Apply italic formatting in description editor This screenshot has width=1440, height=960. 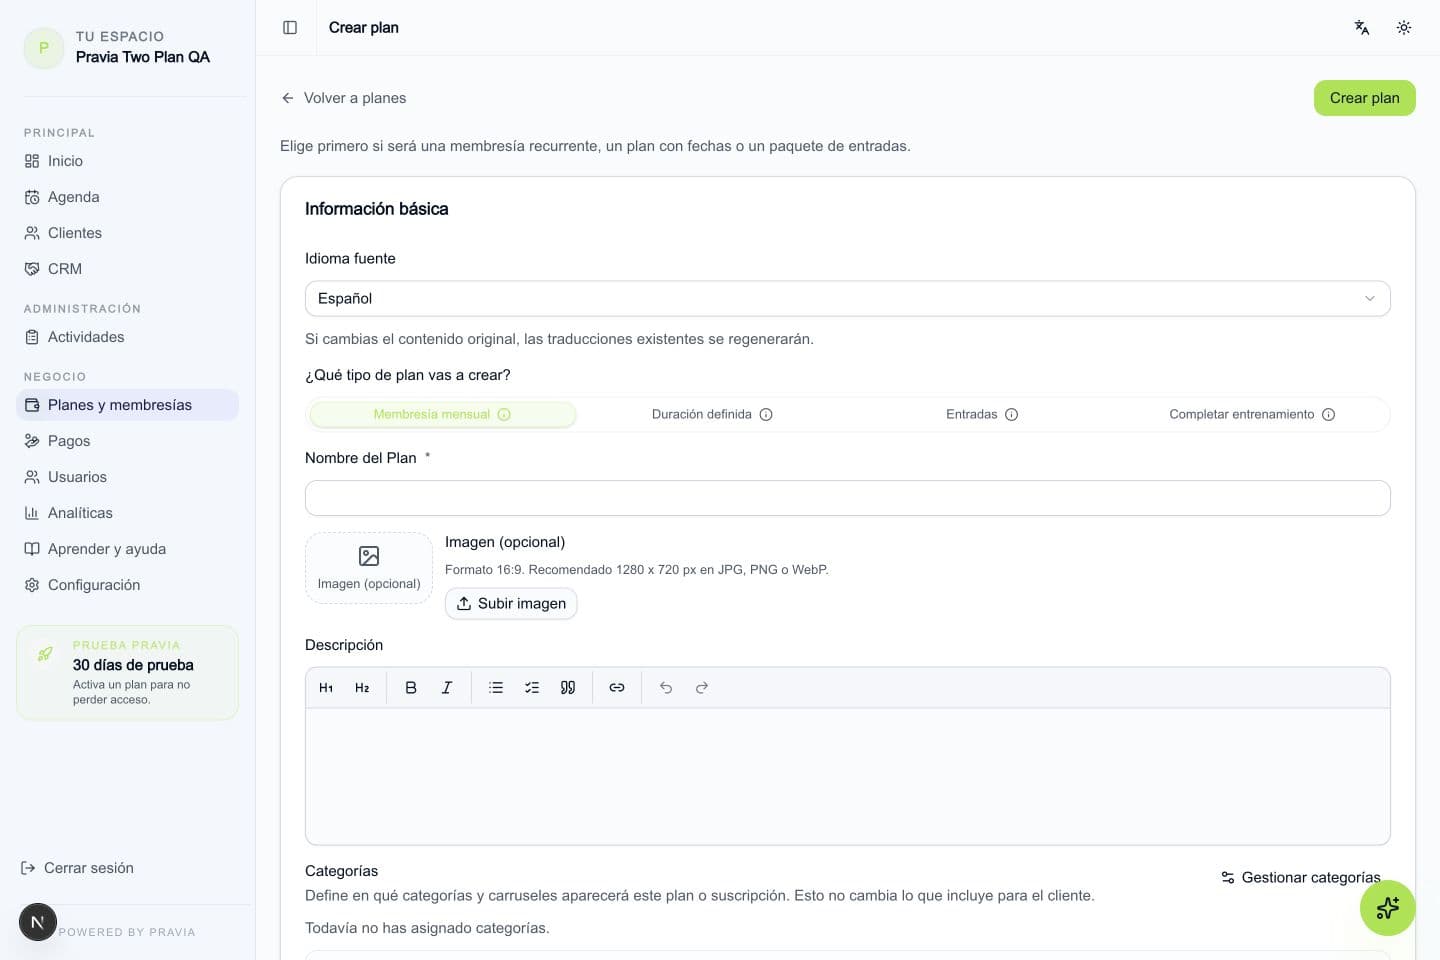pyautogui.click(x=446, y=688)
